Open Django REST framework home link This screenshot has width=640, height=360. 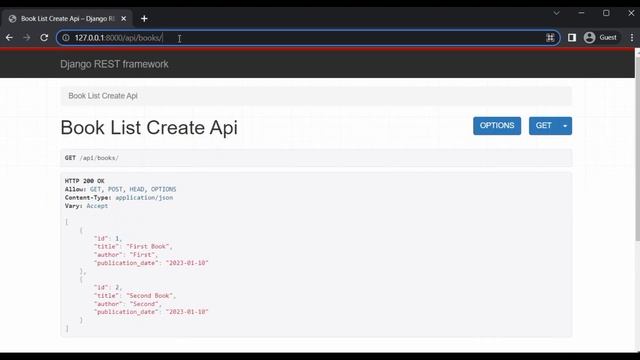(114, 64)
